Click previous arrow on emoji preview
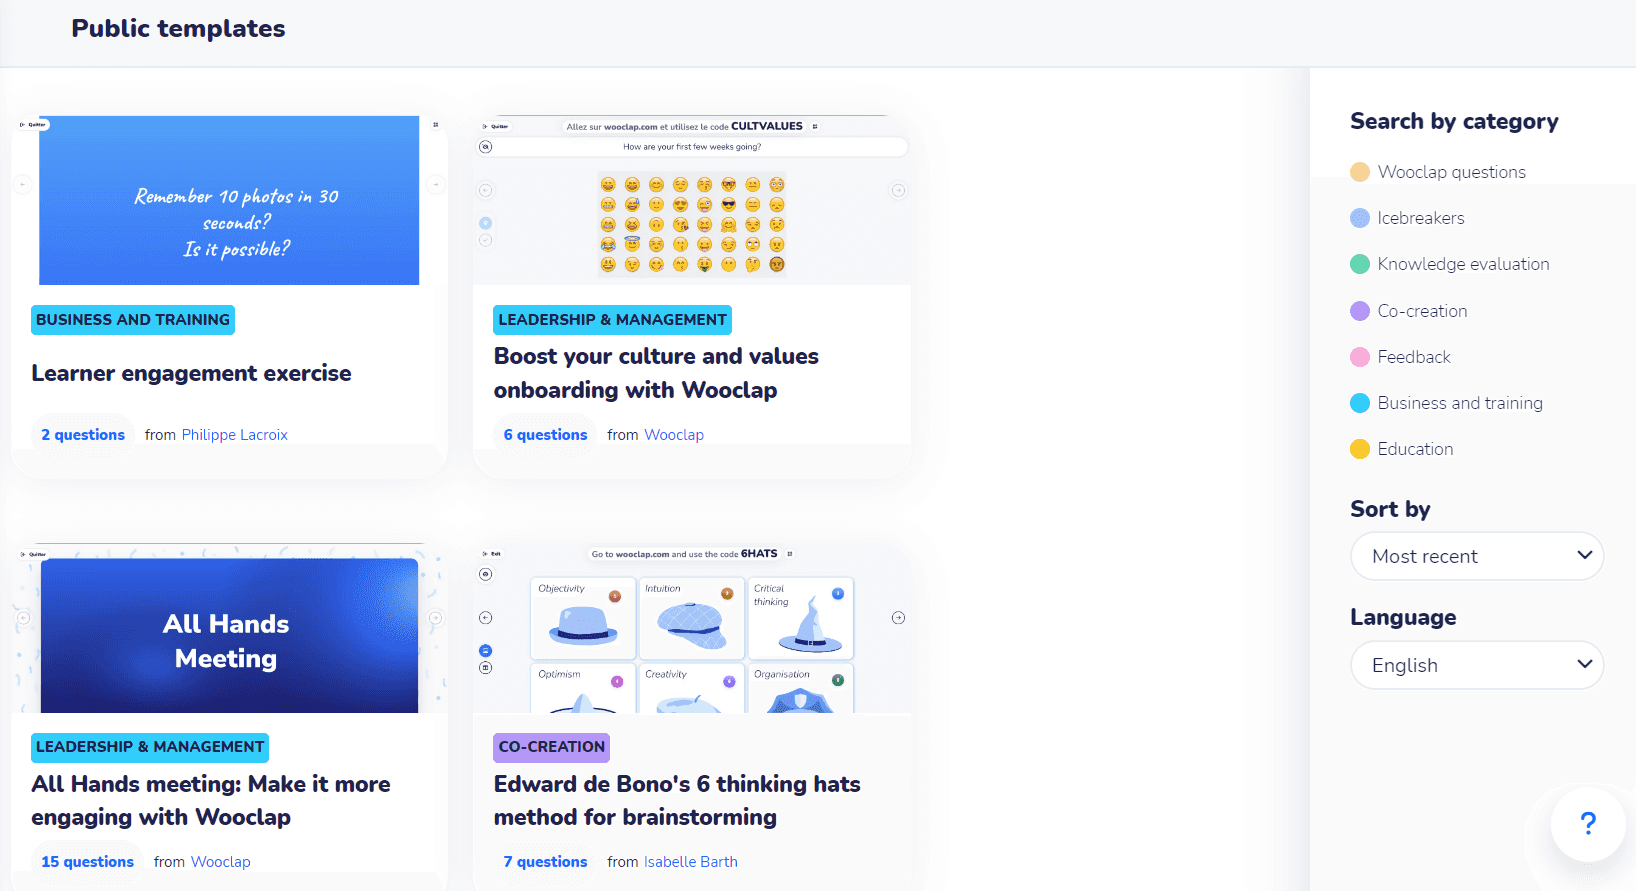The image size is (1636, 891). click(x=485, y=190)
